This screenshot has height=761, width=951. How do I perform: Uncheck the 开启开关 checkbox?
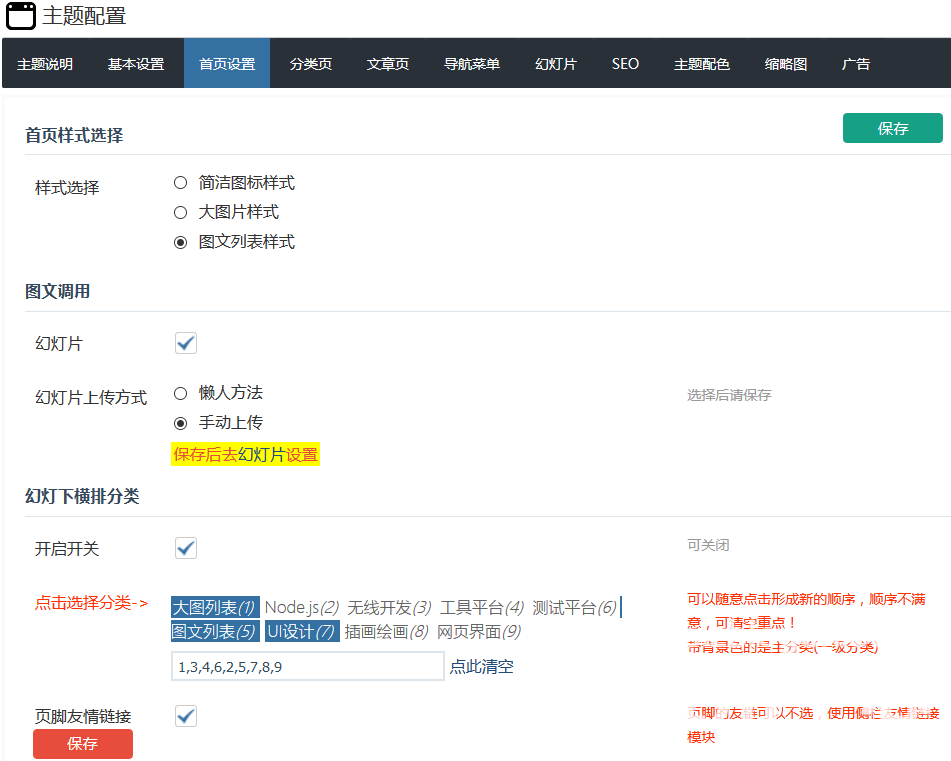186,548
